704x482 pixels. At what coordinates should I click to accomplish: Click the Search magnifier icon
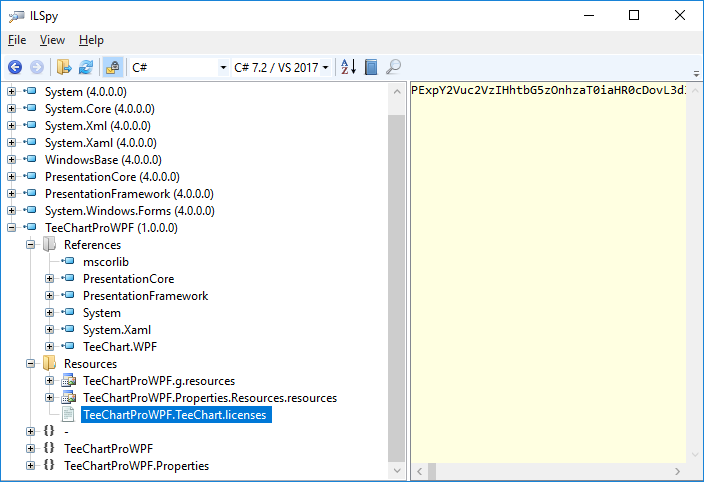point(393,67)
